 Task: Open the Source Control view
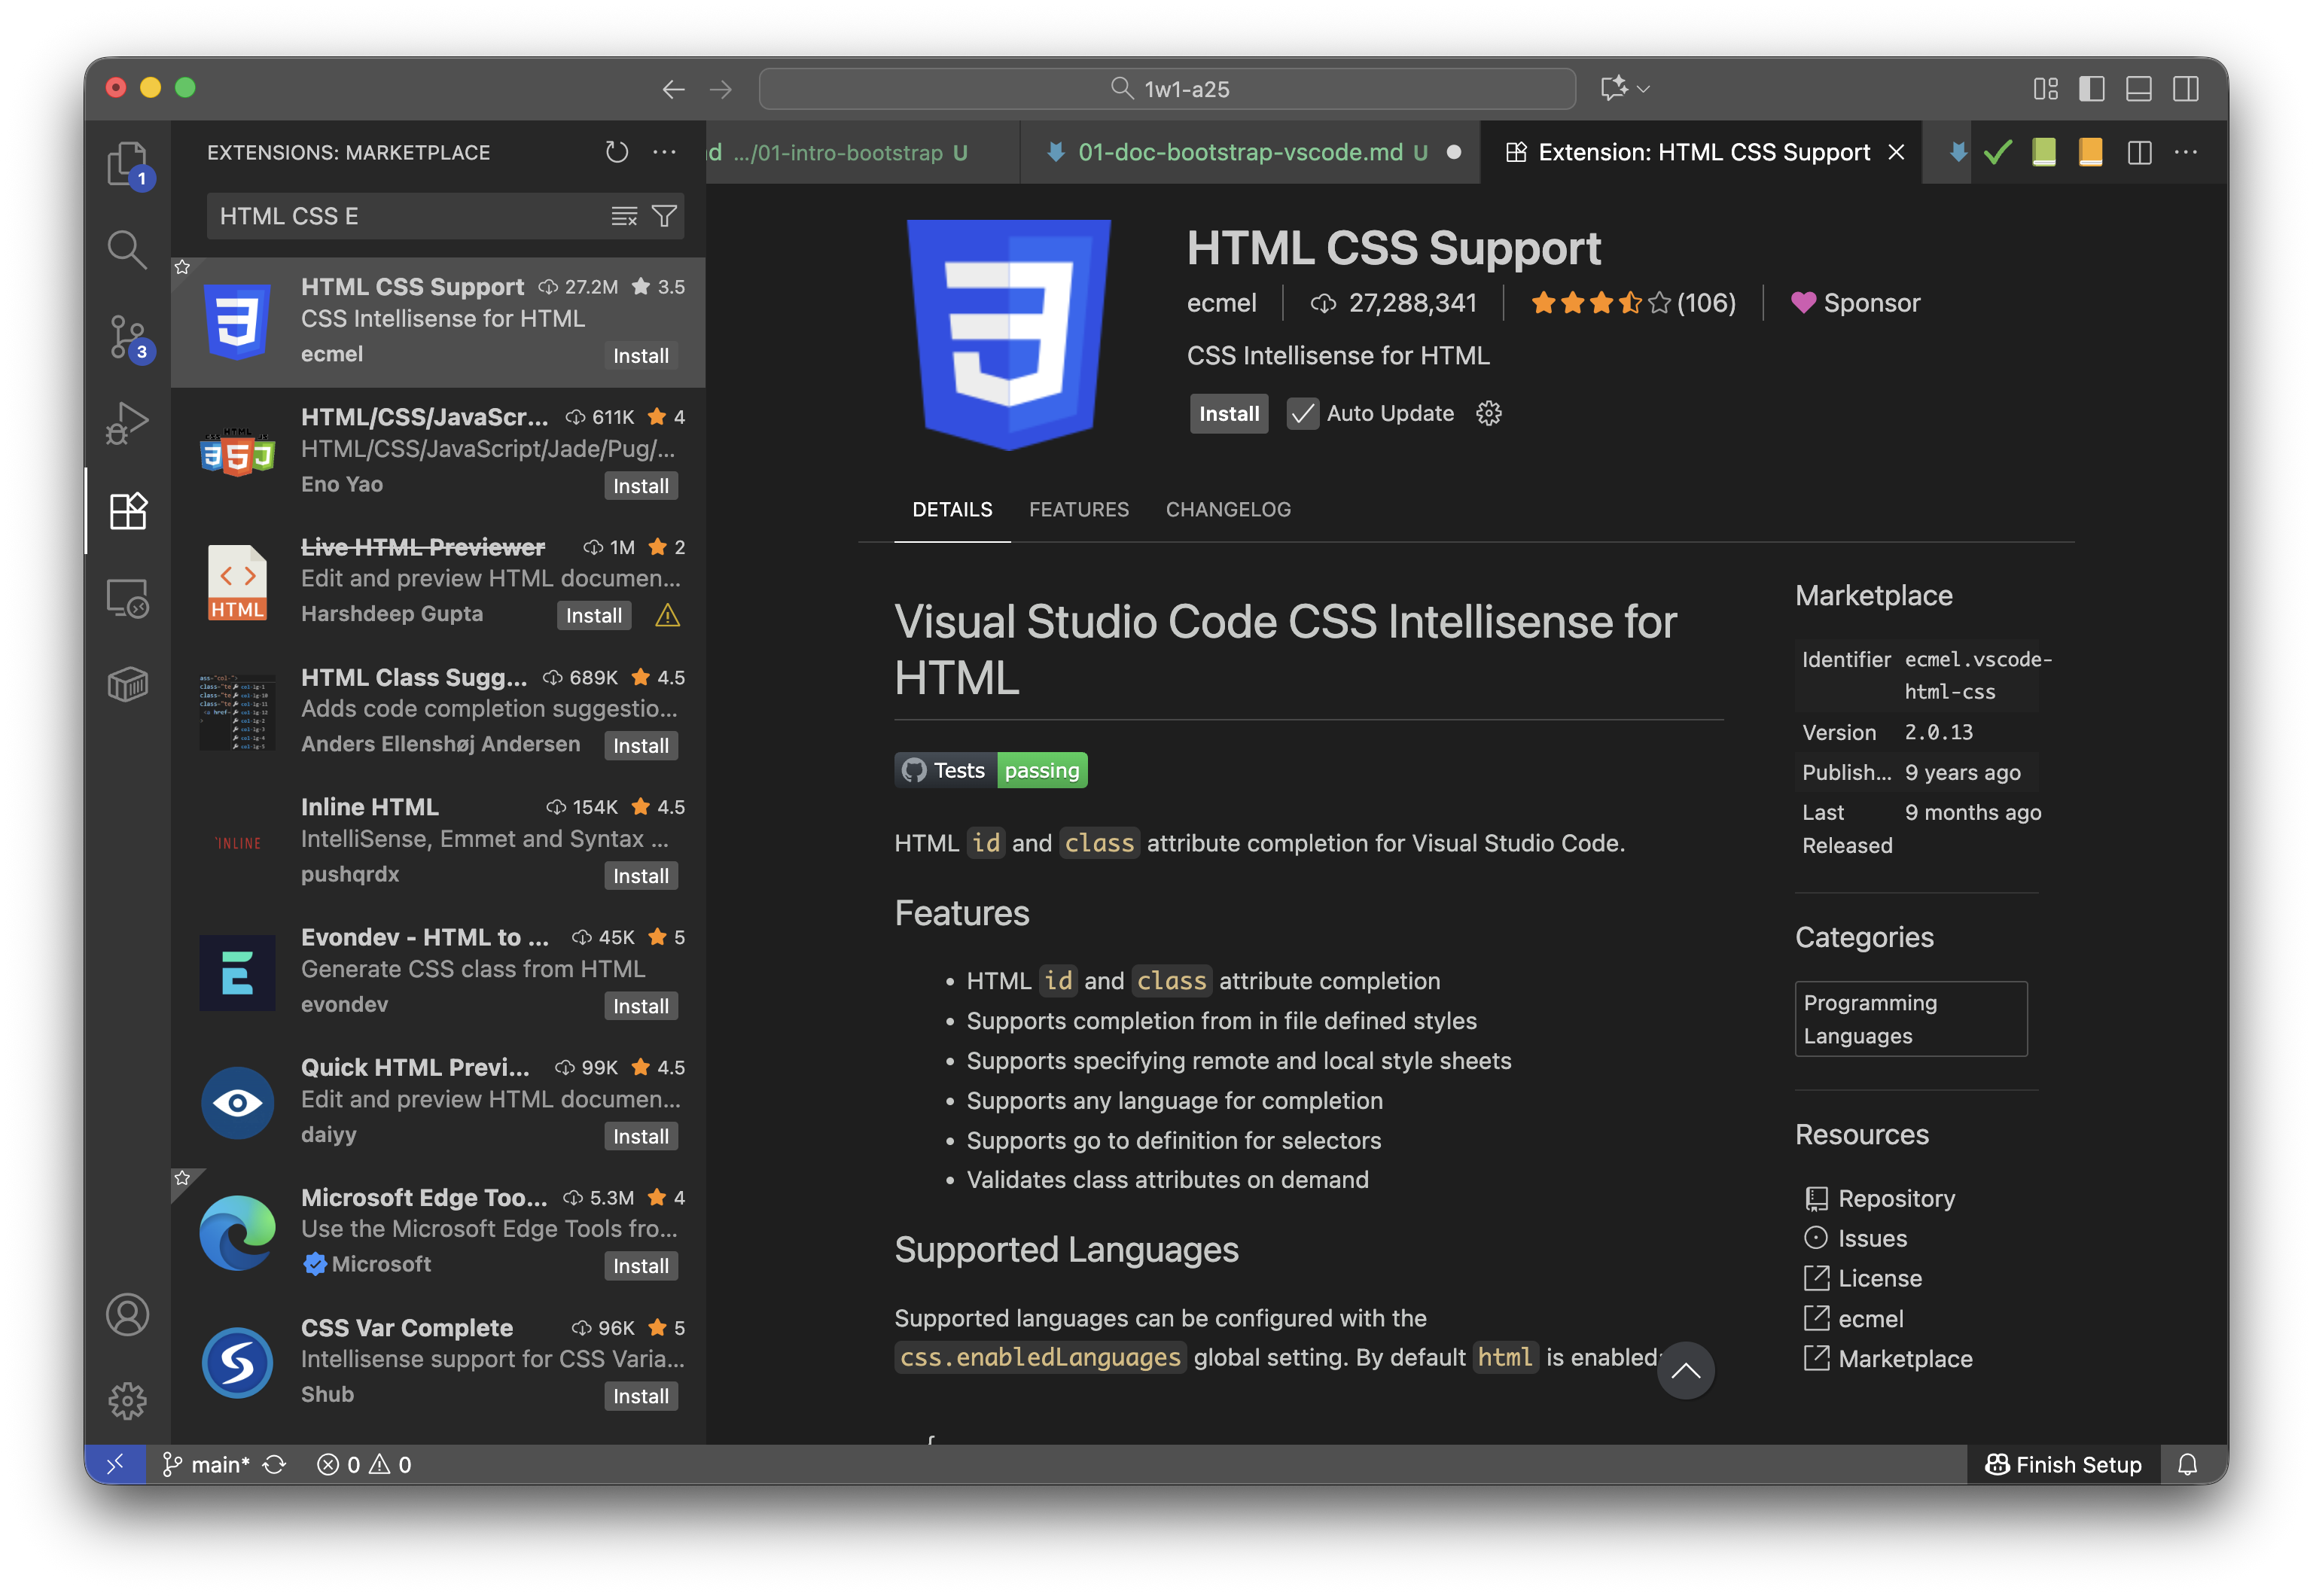[127, 337]
